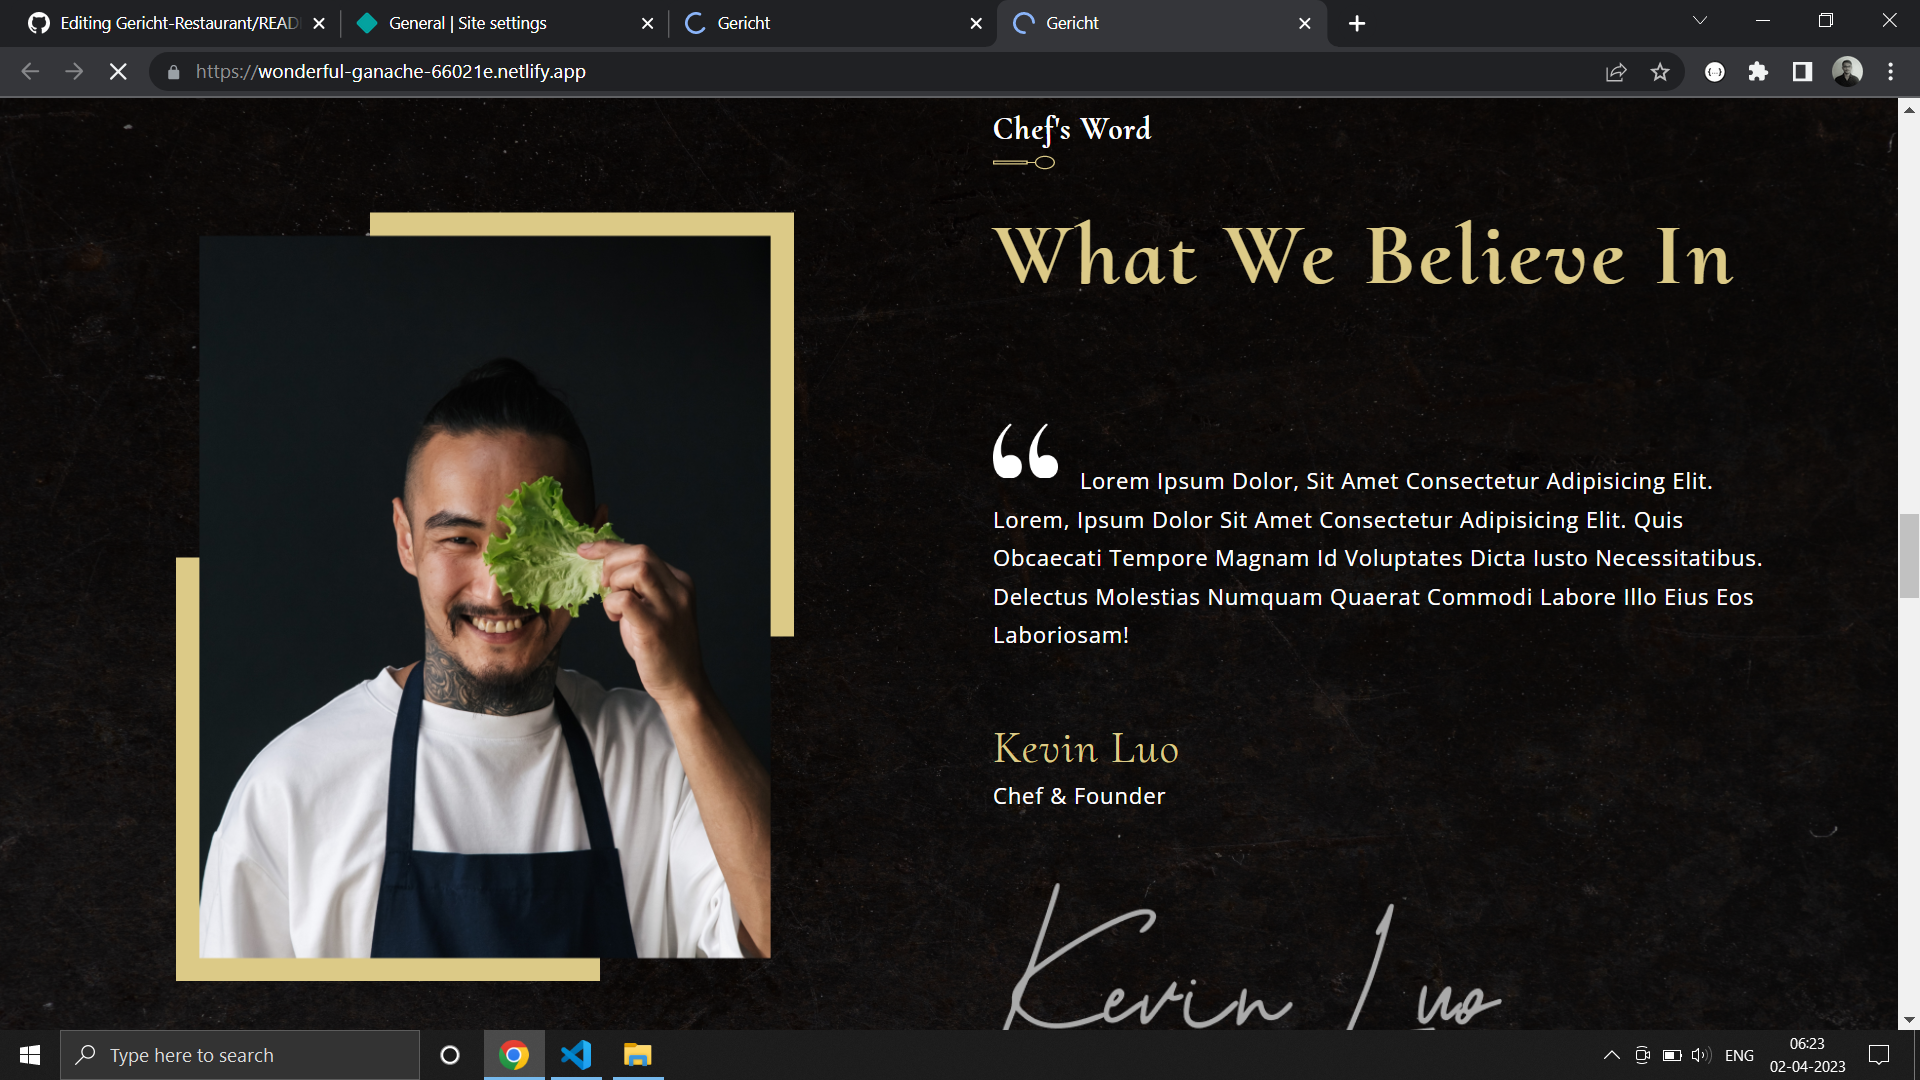1920x1080 pixels.
Task: Expand the tab search chevron
Action: [x=1699, y=21]
